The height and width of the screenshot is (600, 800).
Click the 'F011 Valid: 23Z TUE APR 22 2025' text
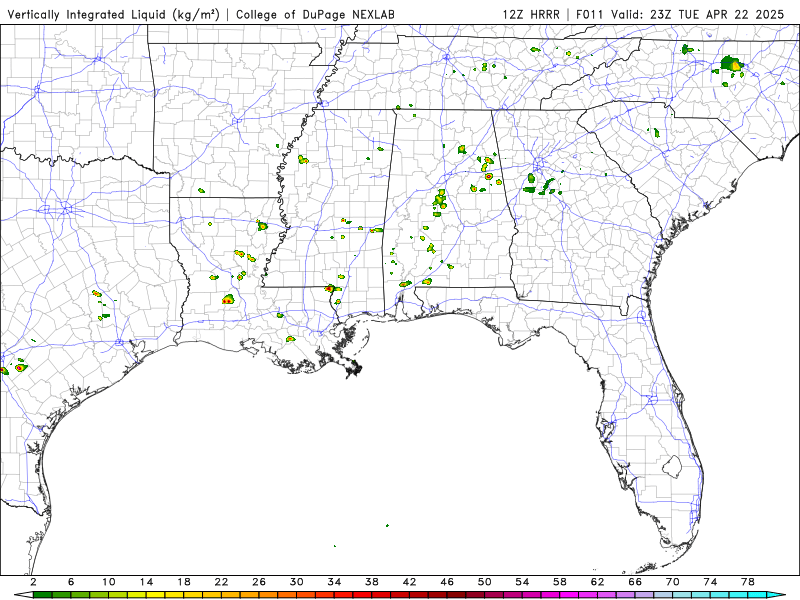click(x=680, y=15)
